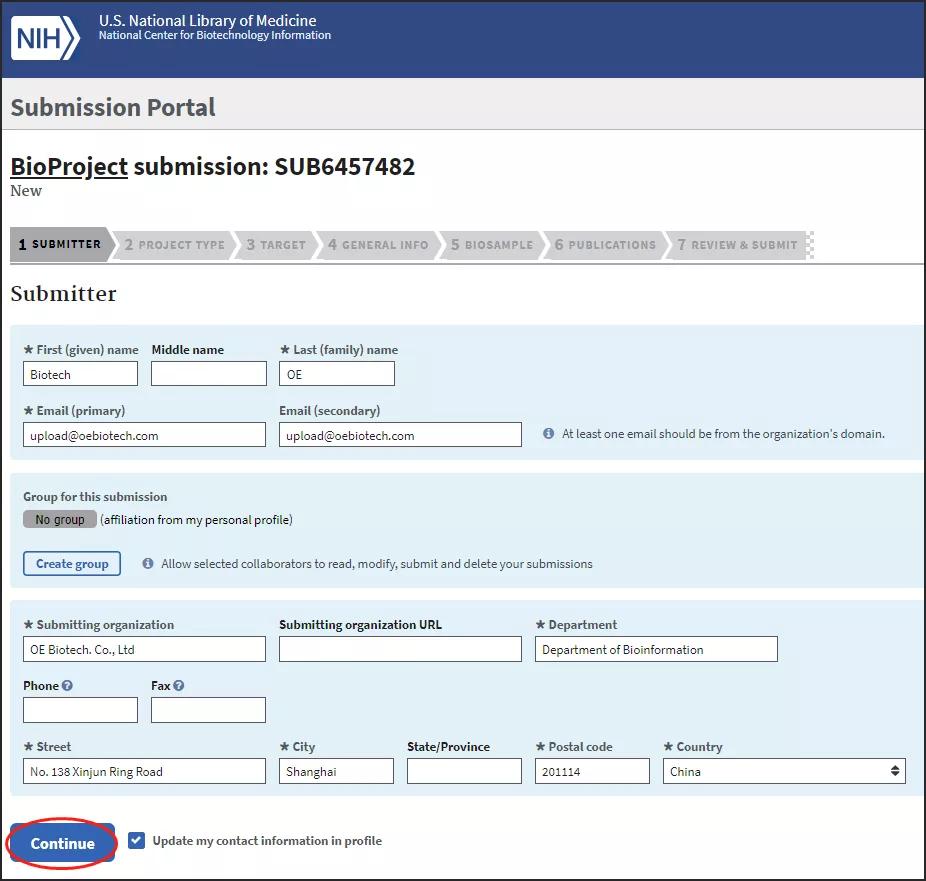
Task: Click the City field
Action: [337, 771]
